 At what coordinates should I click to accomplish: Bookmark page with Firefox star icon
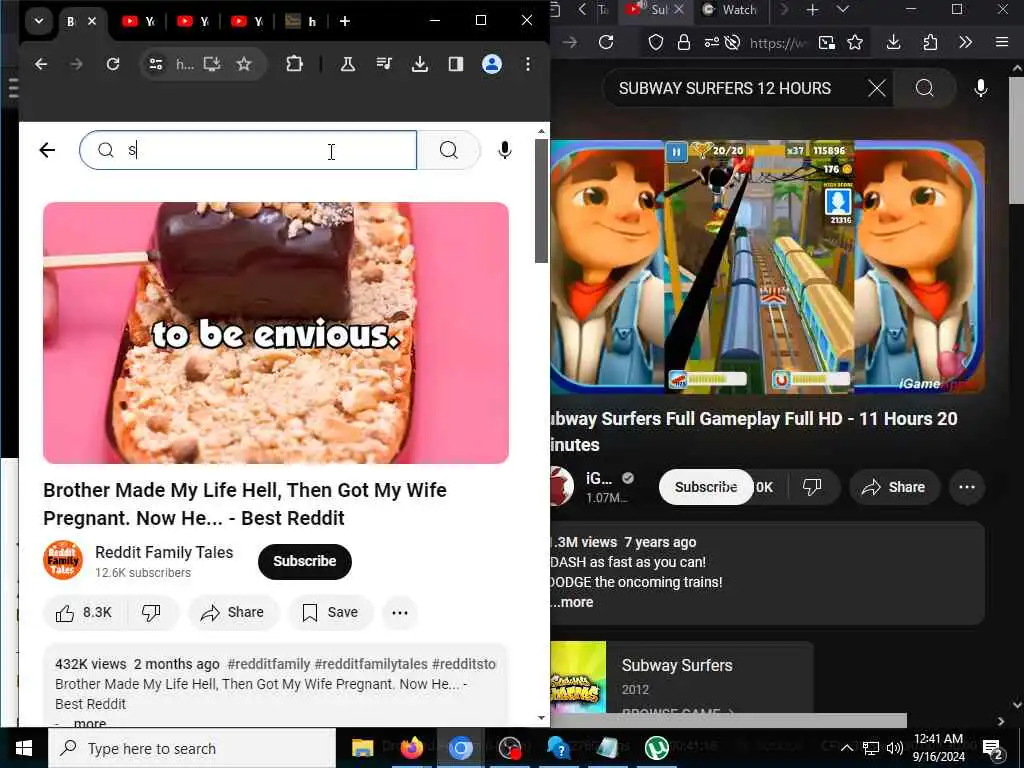[855, 42]
